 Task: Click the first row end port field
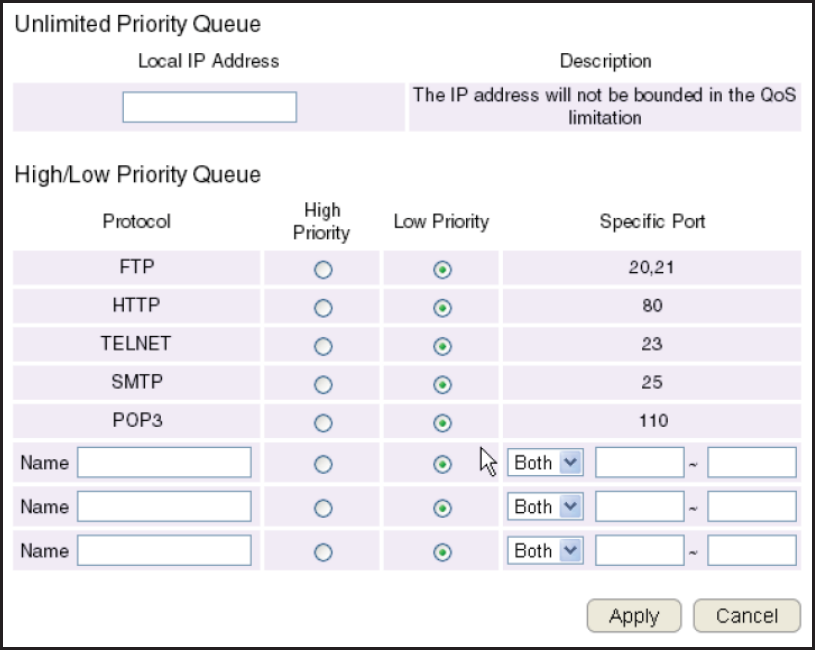tap(752, 462)
